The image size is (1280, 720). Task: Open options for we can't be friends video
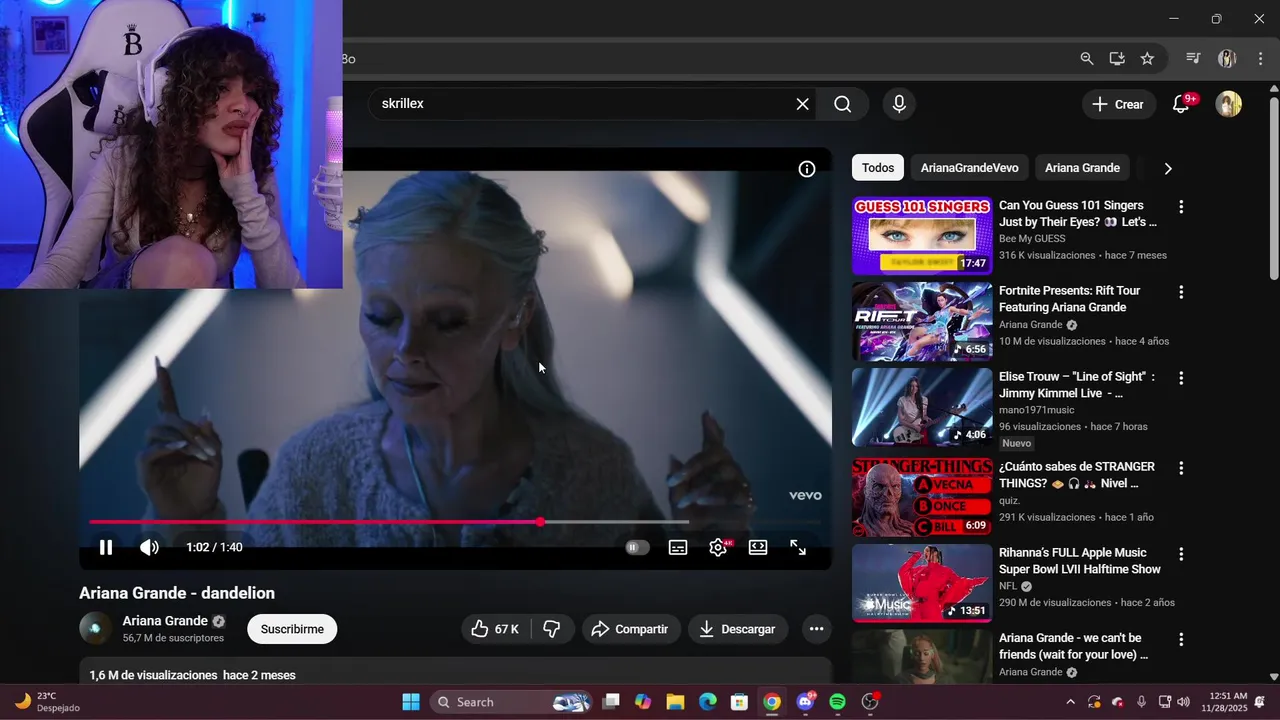pyautogui.click(x=1181, y=639)
